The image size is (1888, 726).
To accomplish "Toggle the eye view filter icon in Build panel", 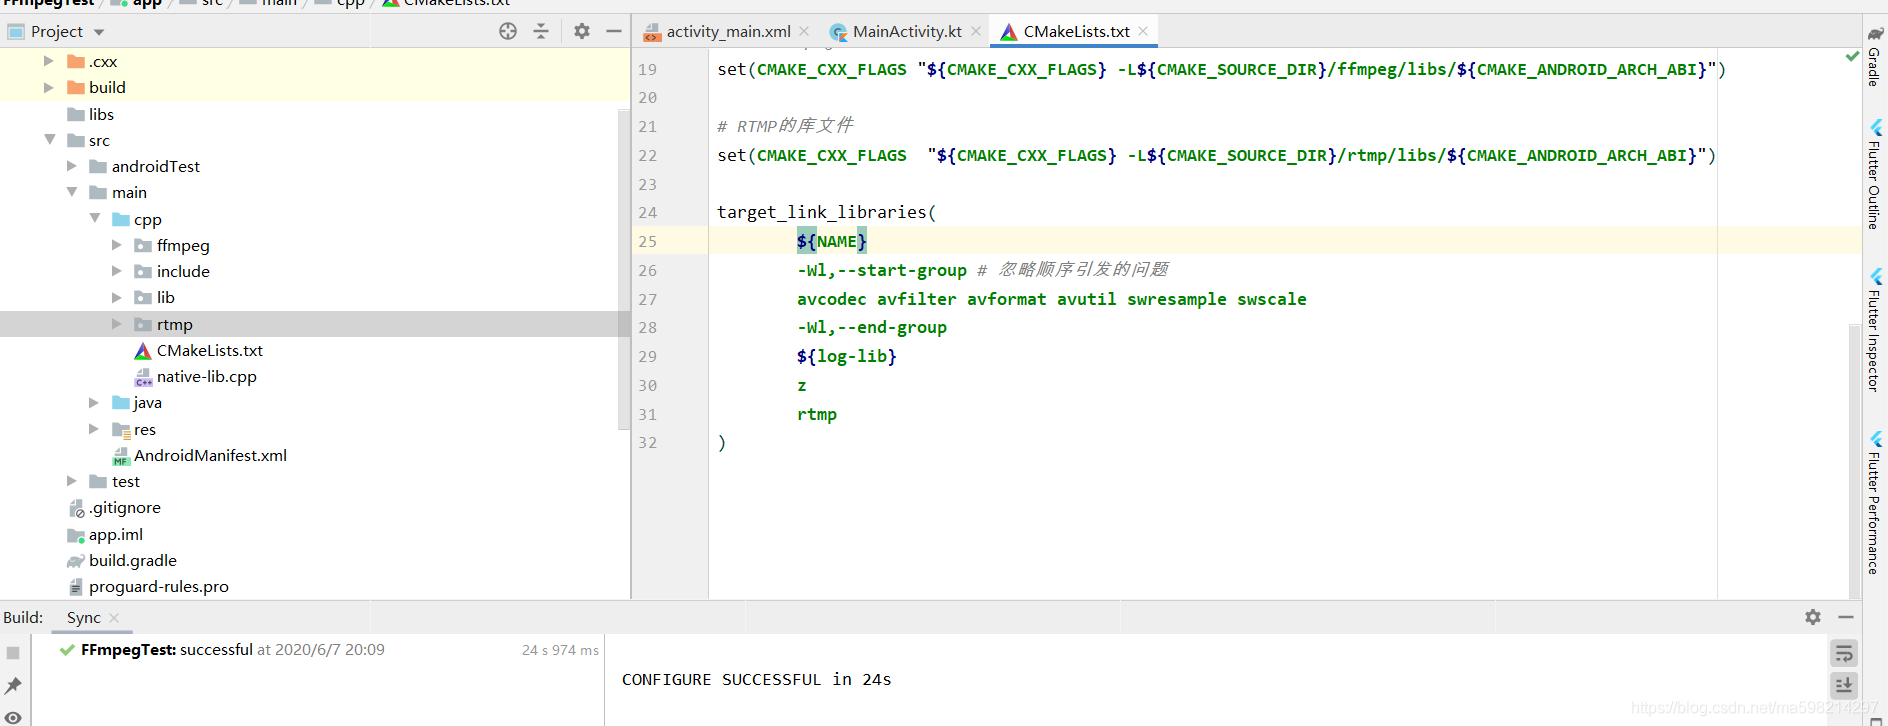I will coord(13,717).
